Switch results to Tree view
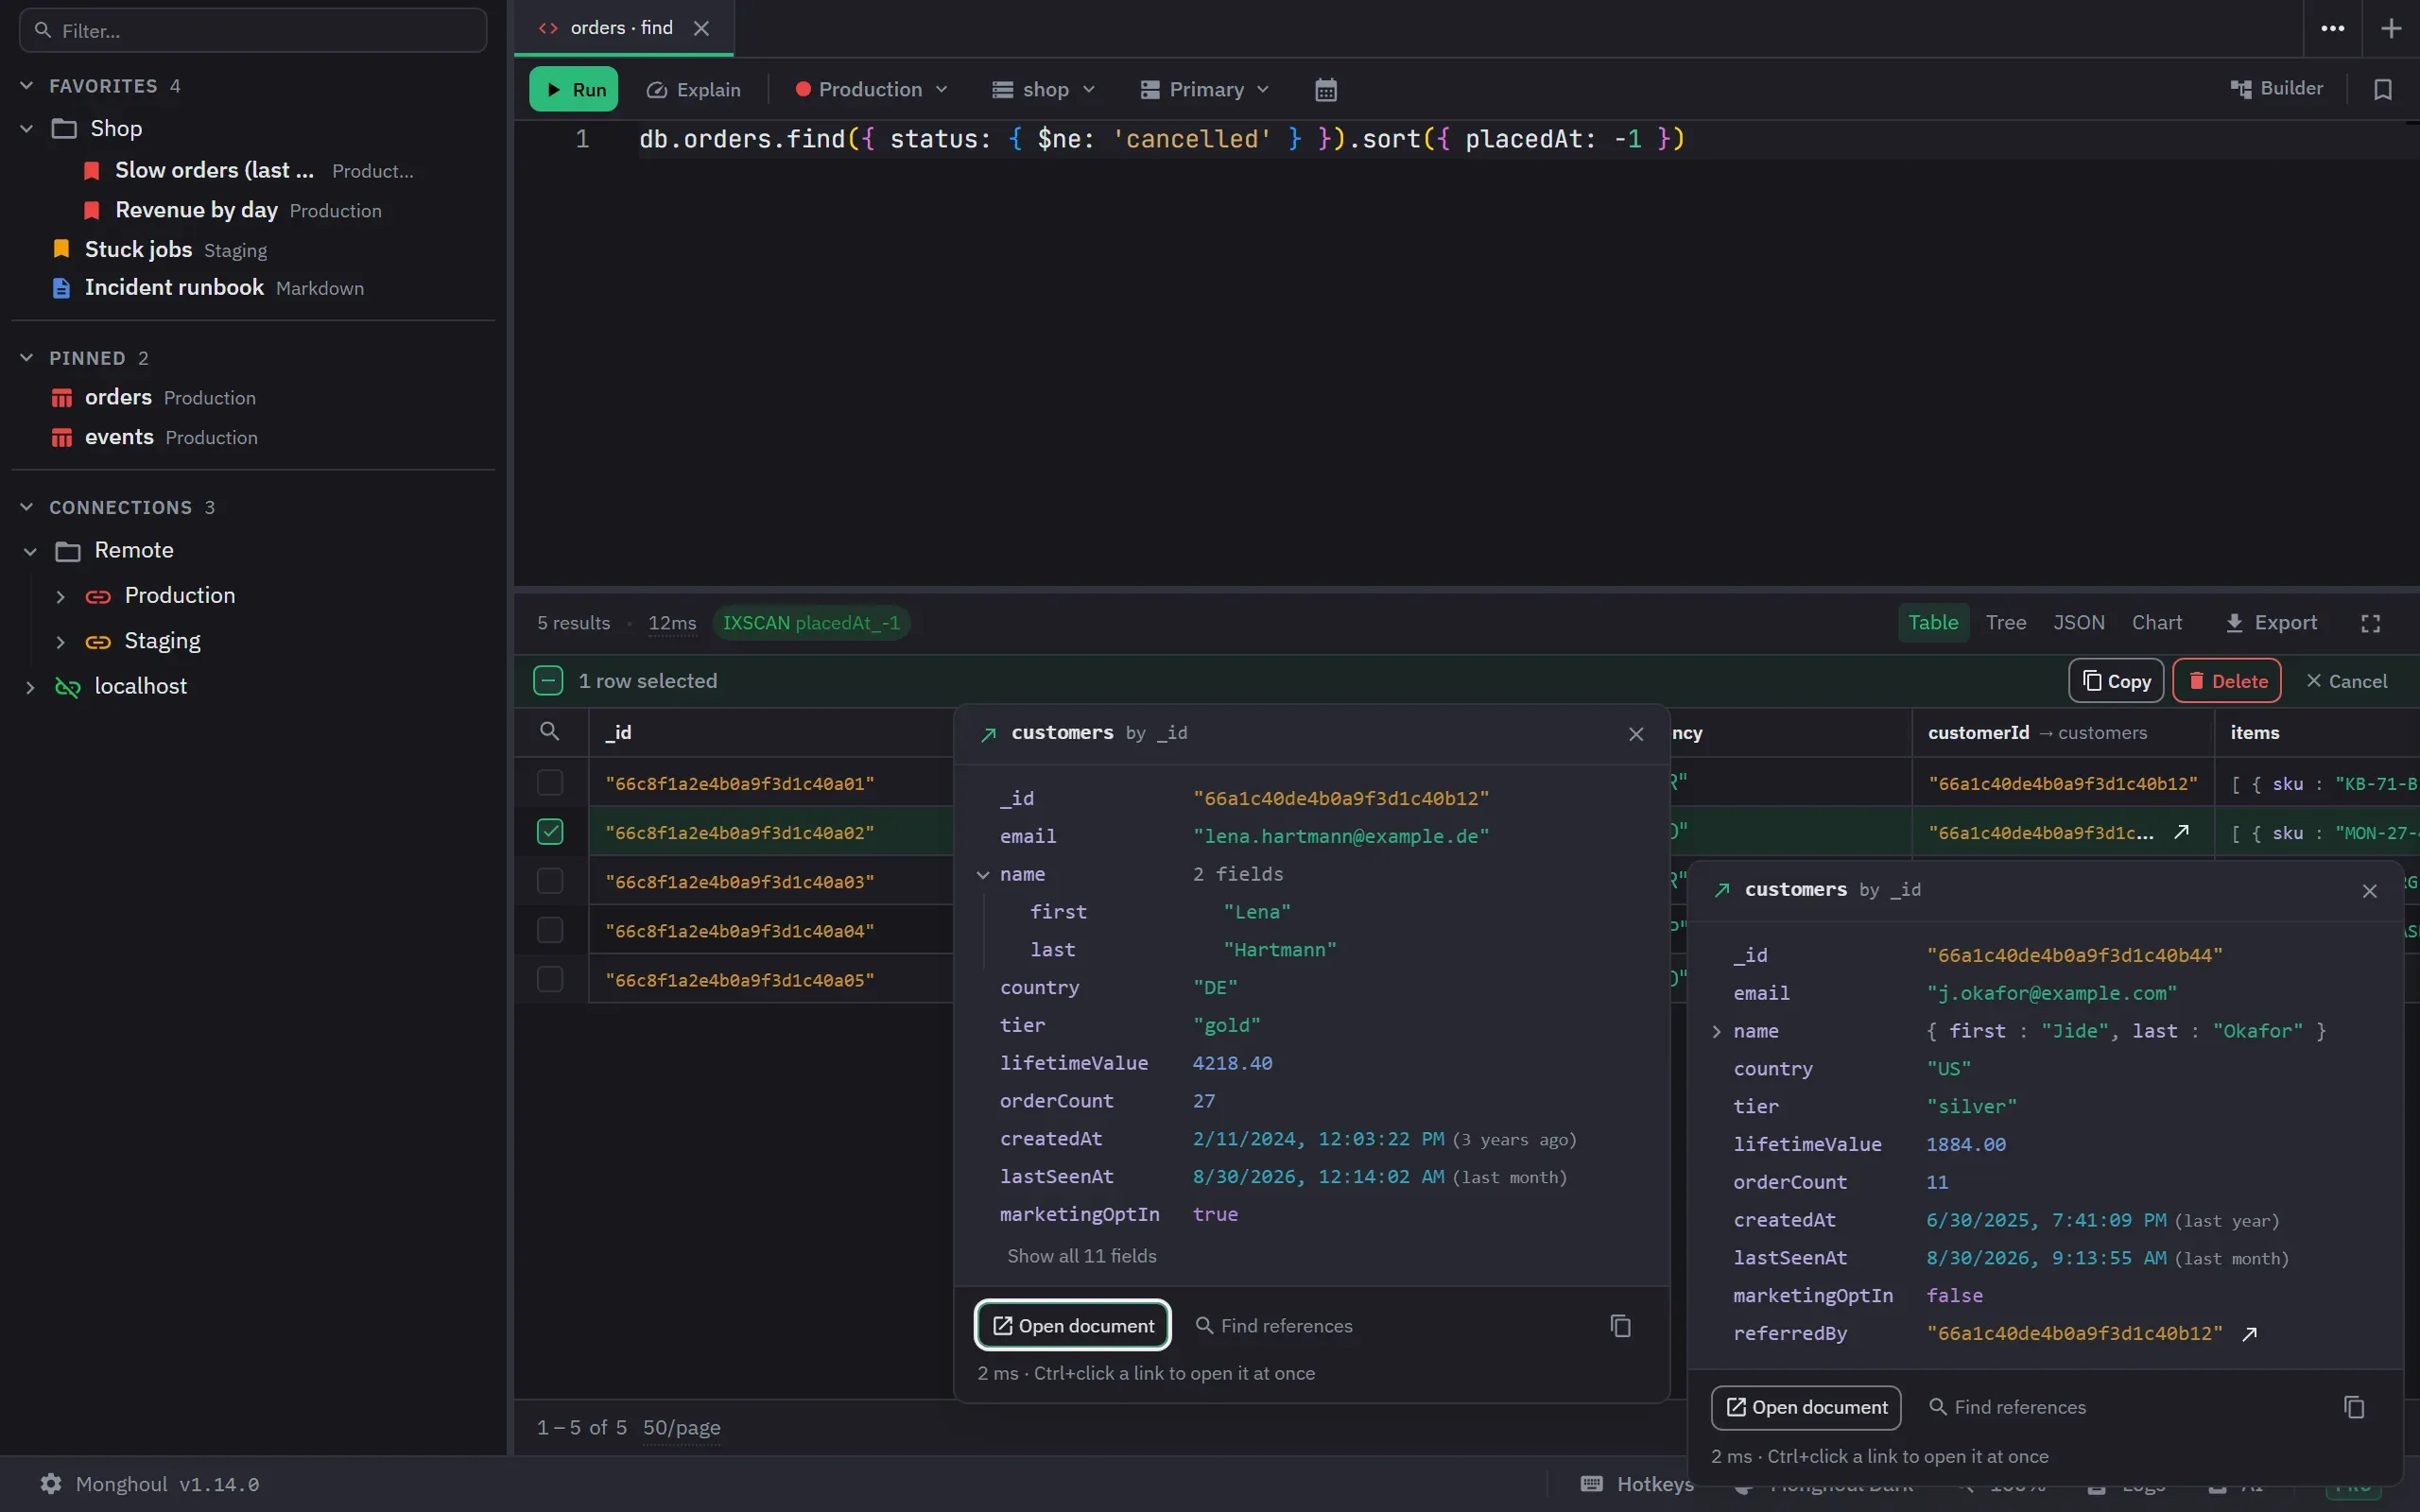Image resolution: width=2420 pixels, height=1512 pixels. (2005, 623)
